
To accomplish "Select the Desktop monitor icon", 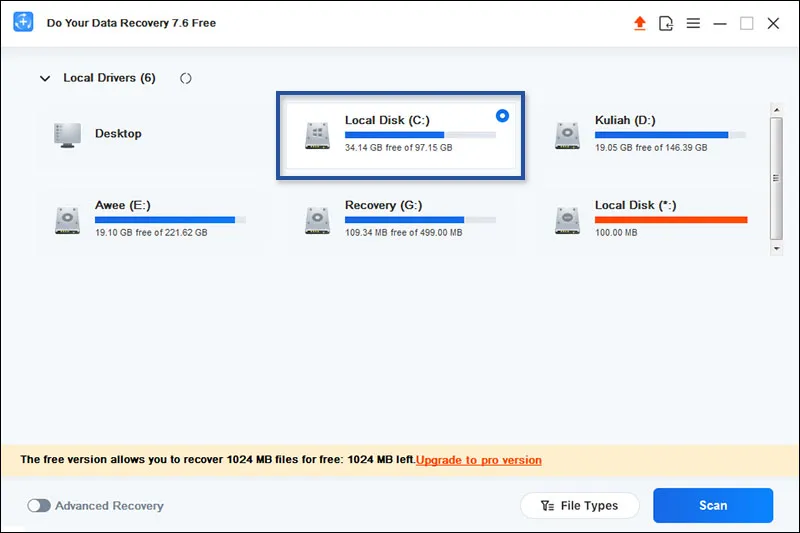I will point(68,134).
